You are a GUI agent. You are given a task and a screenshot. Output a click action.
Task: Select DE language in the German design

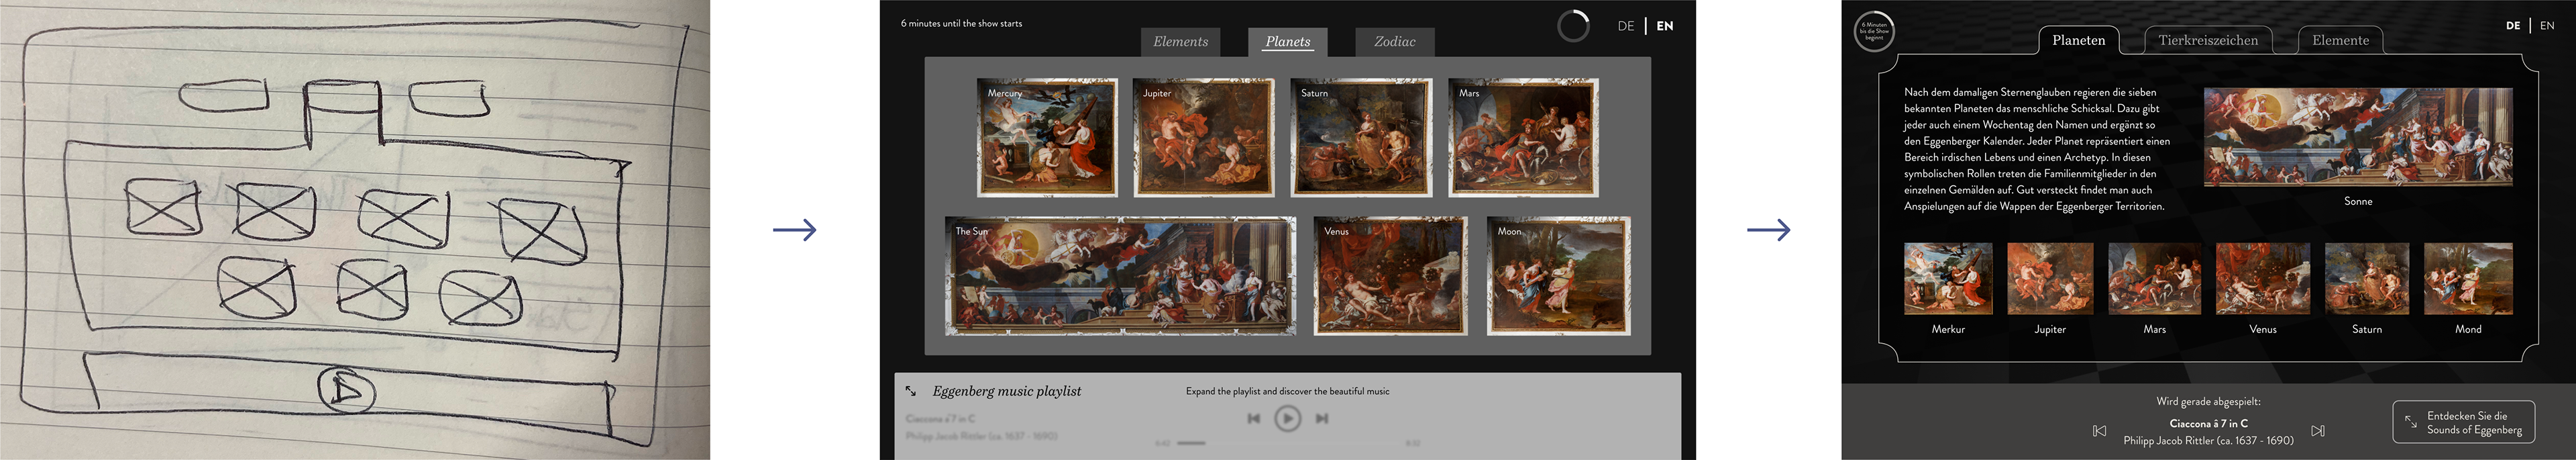pos(2513,26)
